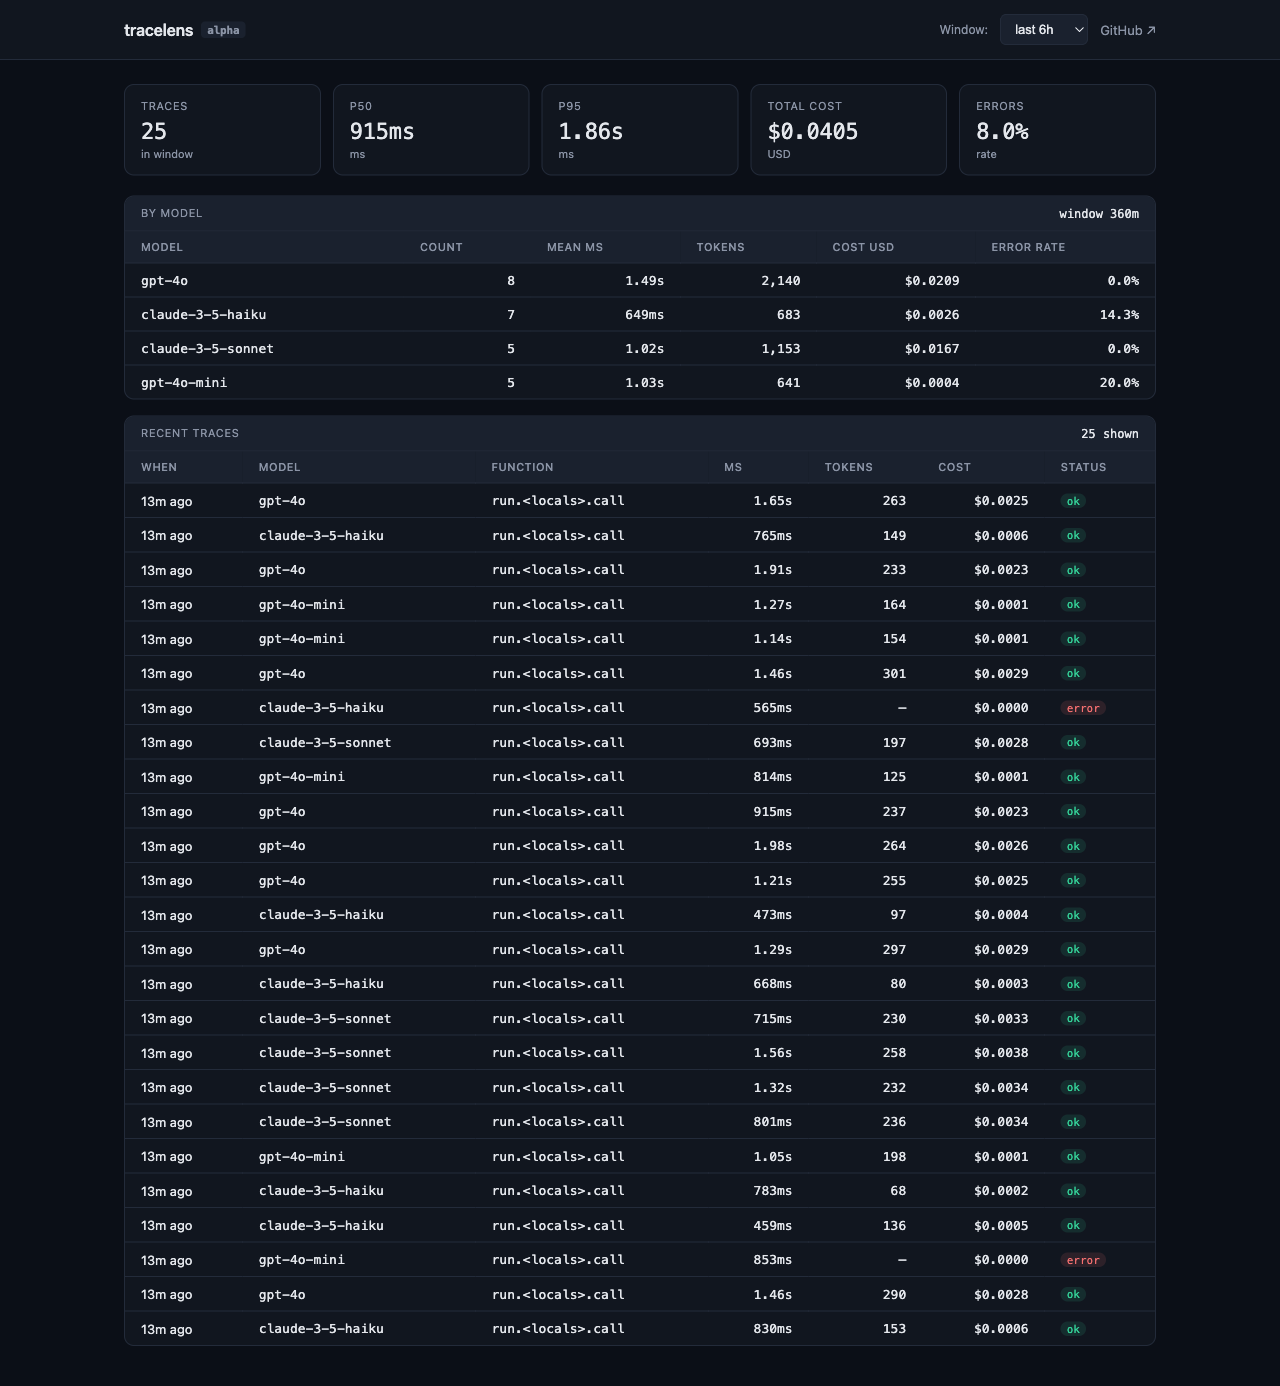Click the 25 shown label

(1110, 434)
